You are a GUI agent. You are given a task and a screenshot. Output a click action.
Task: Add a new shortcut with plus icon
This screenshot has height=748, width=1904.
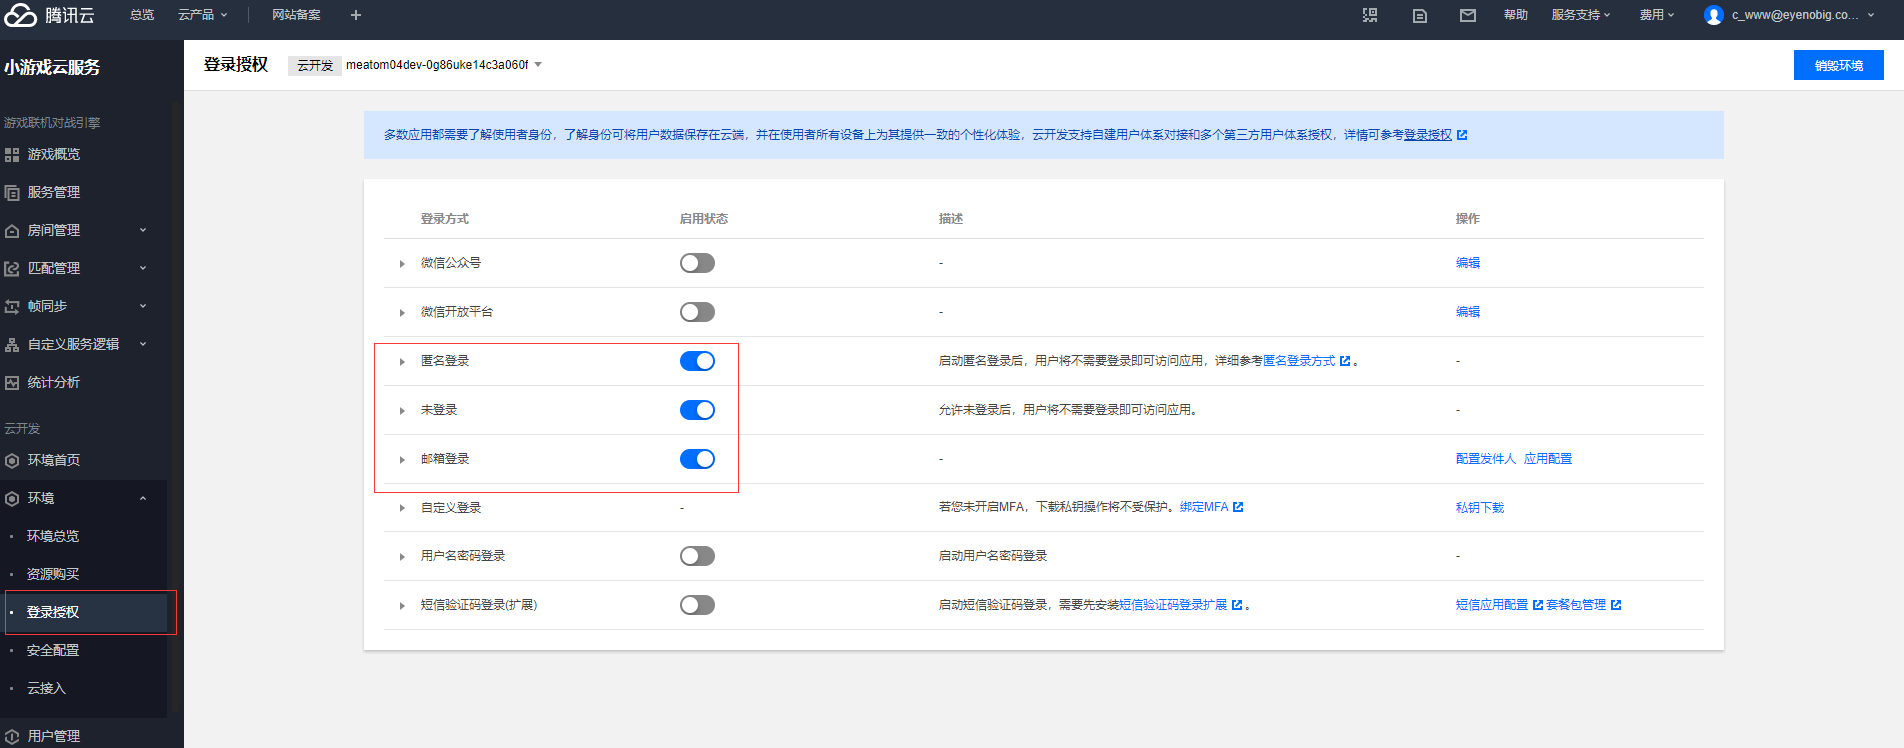(x=356, y=15)
